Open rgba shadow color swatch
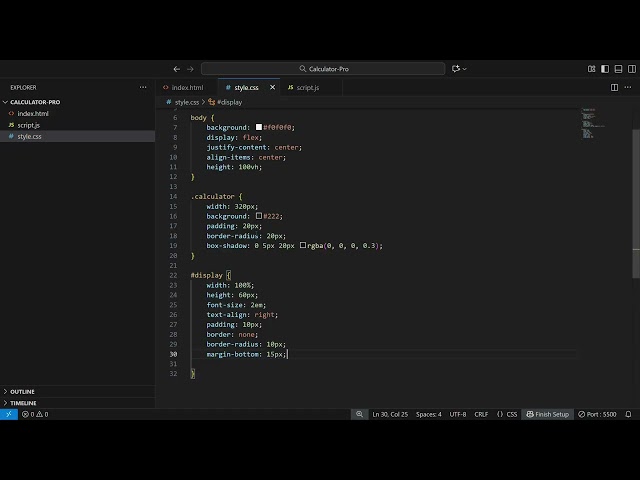 303,245
